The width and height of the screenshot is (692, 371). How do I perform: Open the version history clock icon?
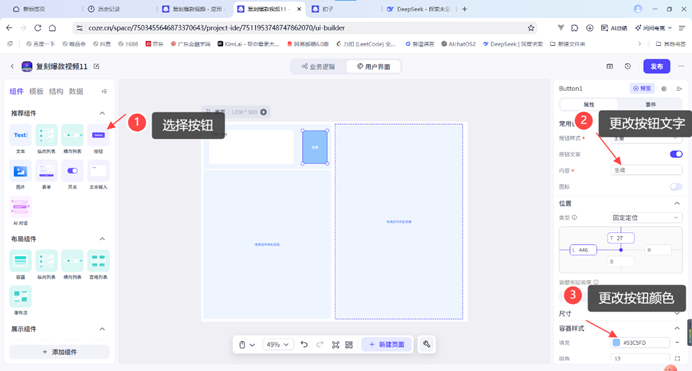coord(628,66)
